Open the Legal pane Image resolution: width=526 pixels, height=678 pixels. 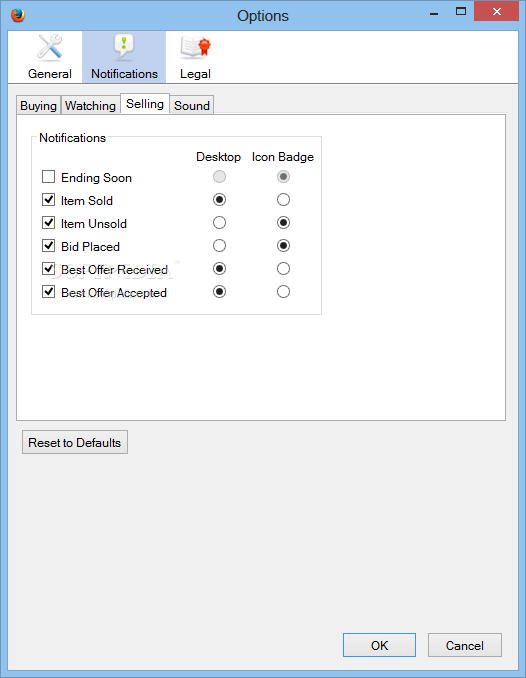195,57
